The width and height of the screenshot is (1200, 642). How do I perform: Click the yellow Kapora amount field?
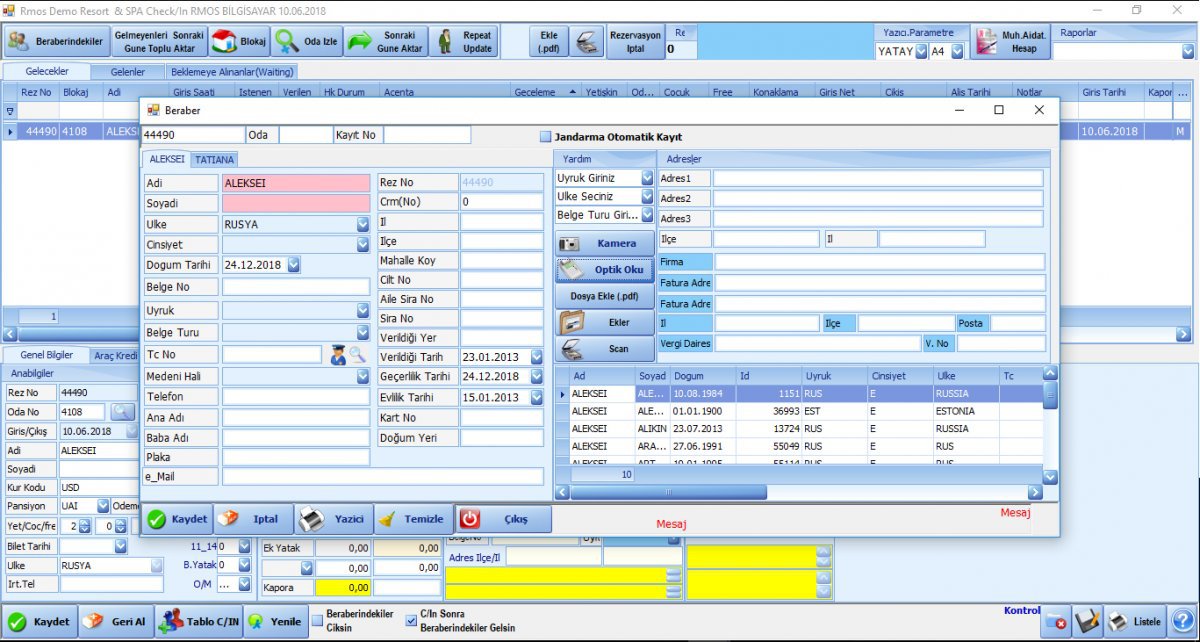point(343,587)
